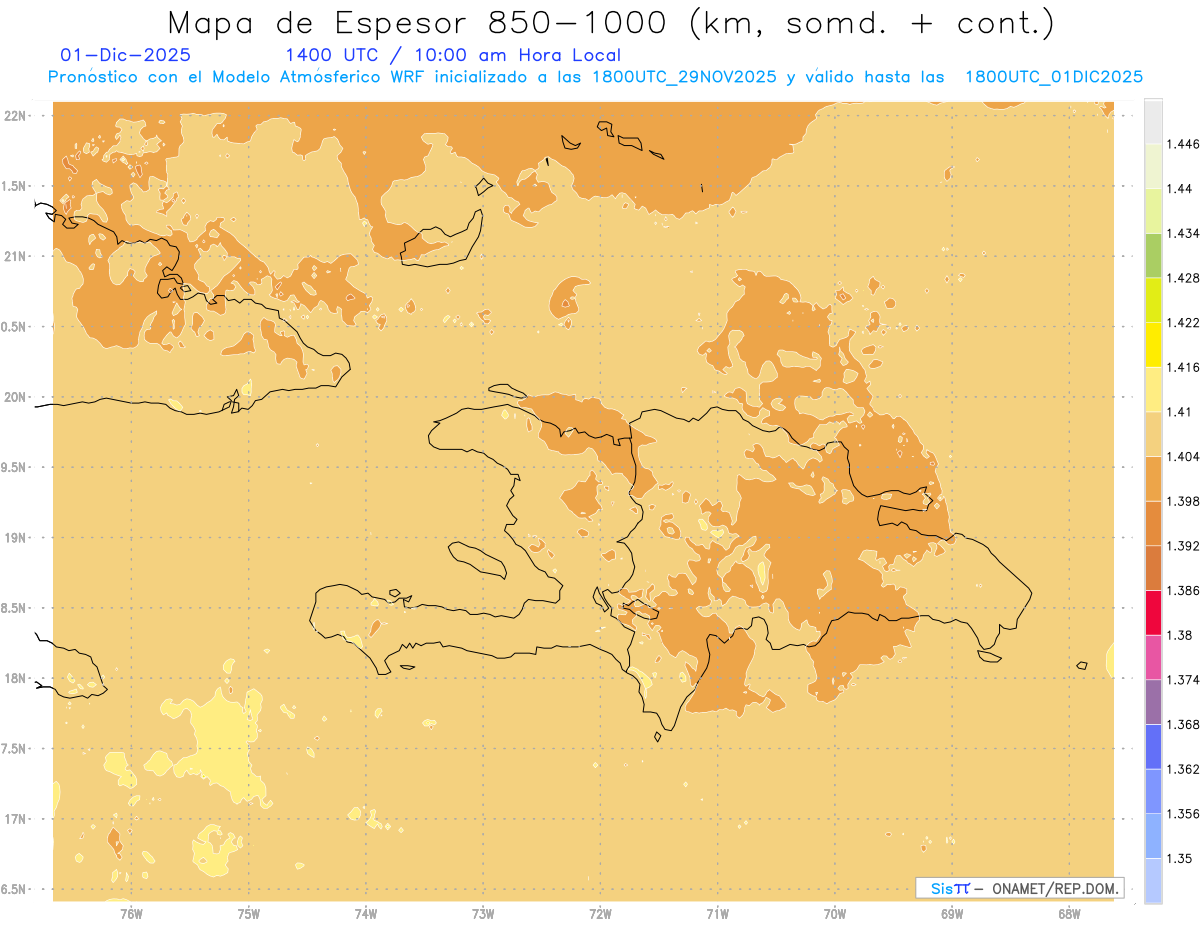
Task: Click colorbar value 1.35
Action: click(x=1180, y=859)
